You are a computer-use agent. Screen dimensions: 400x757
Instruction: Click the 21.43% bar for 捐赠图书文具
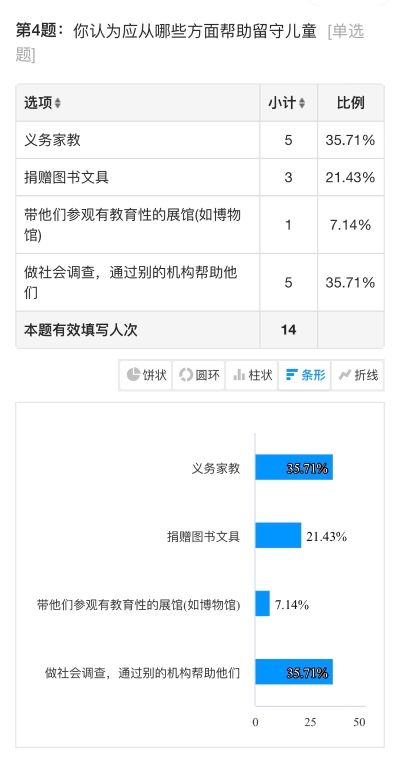[x=278, y=535]
